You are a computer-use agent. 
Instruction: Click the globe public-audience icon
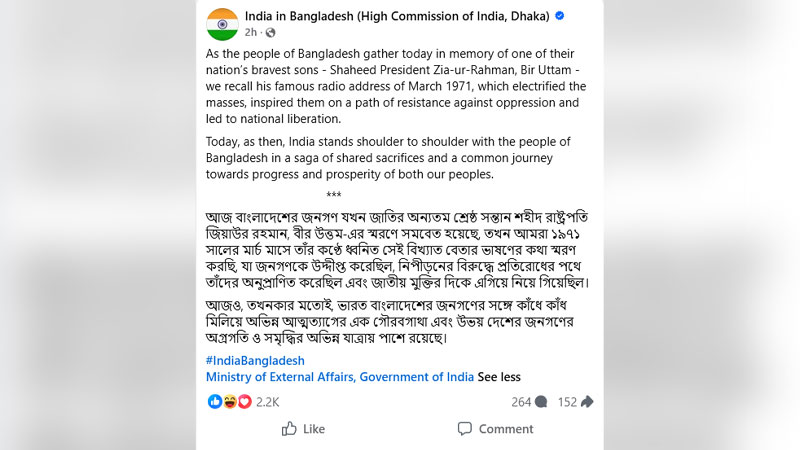(270, 33)
